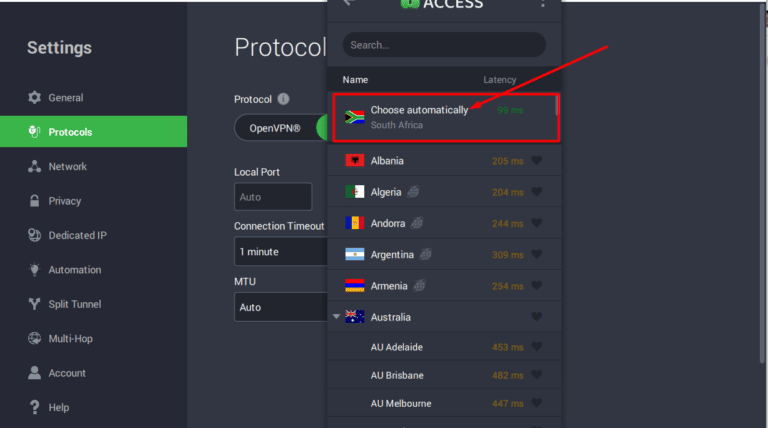Viewport: 768px width, 428px height.
Task: Click the Algeria server flag icon
Action: (354, 192)
